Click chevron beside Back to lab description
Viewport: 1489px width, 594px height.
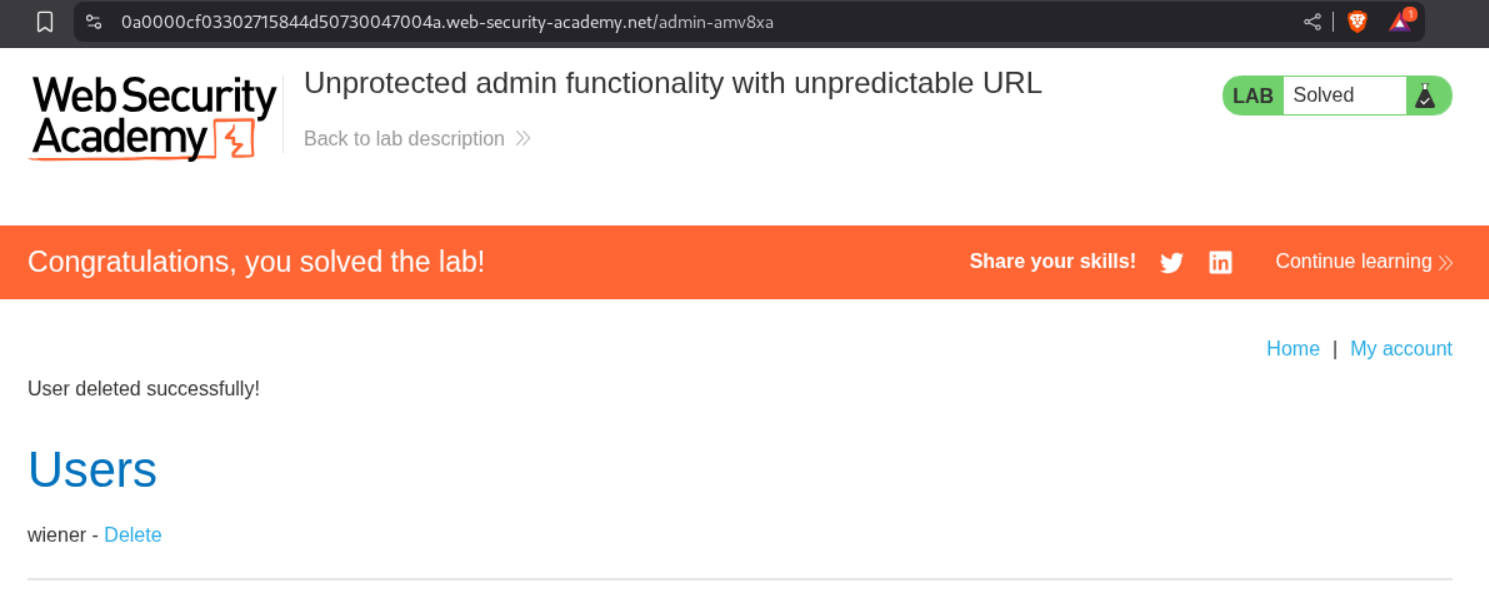523,139
